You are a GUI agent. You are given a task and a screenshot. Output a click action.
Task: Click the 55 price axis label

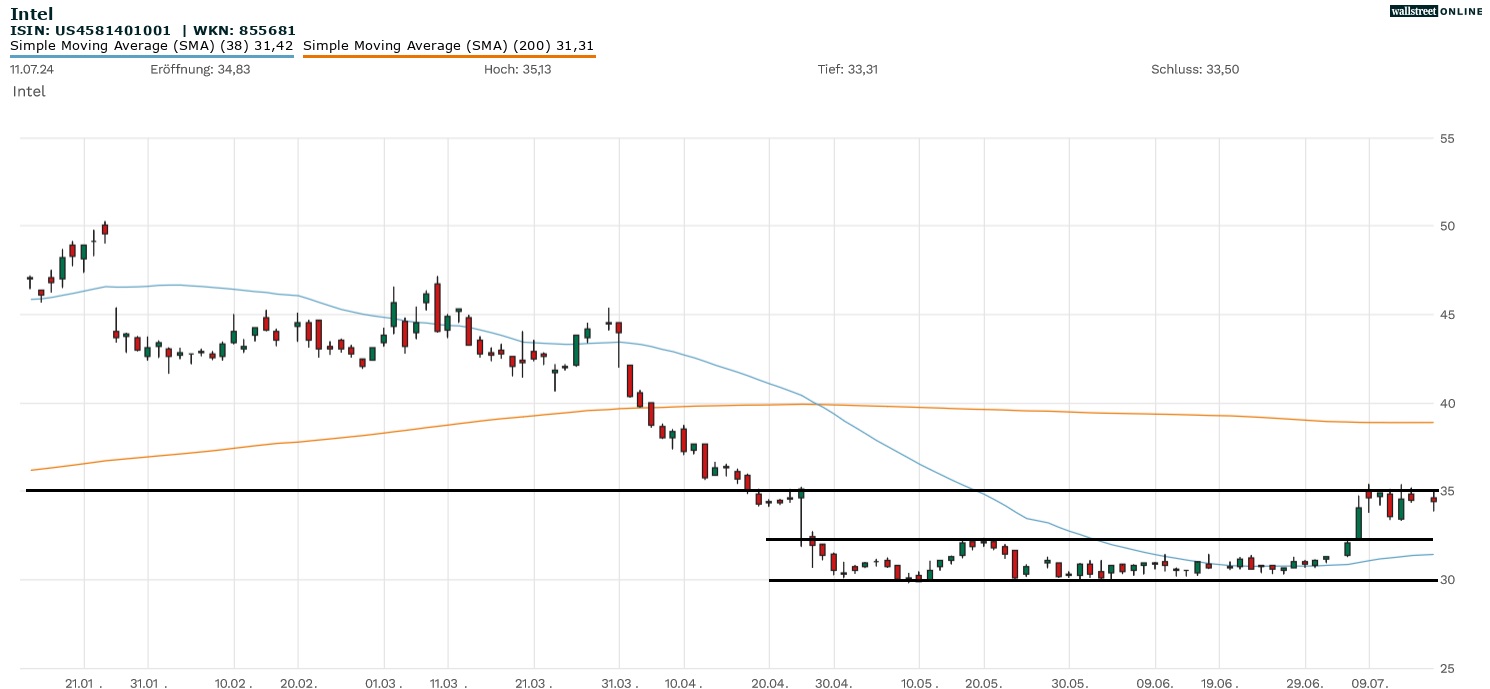tap(1447, 138)
